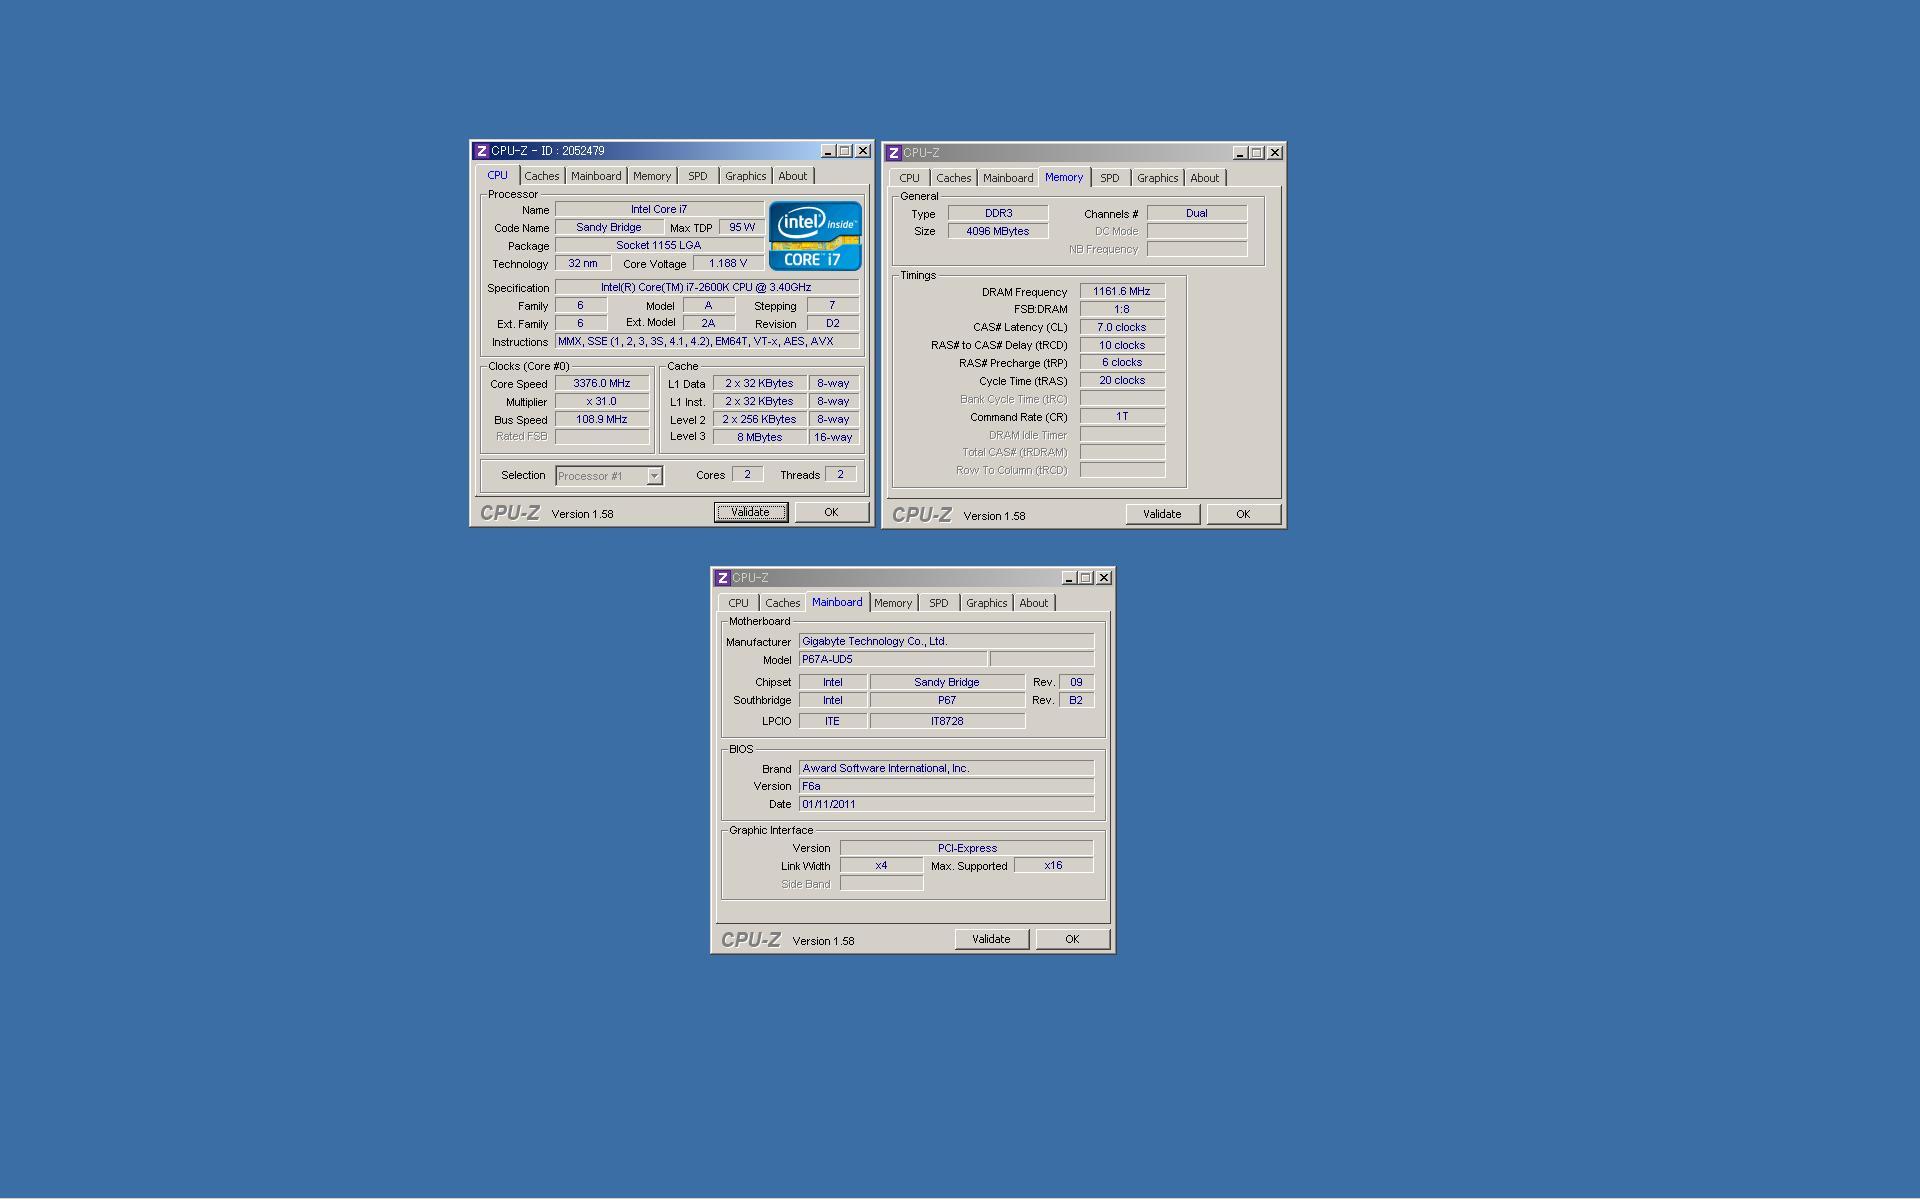Click the Core Speed value 3376.0 MHz
This screenshot has width=1920, height=1200.
click(602, 383)
